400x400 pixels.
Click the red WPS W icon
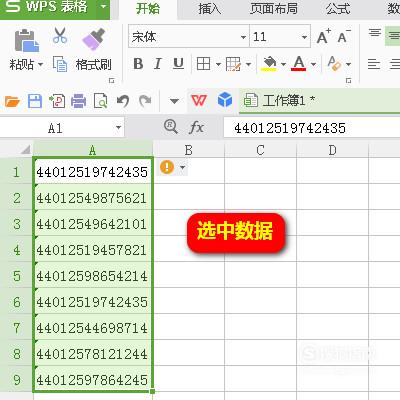pyautogui.click(x=199, y=100)
